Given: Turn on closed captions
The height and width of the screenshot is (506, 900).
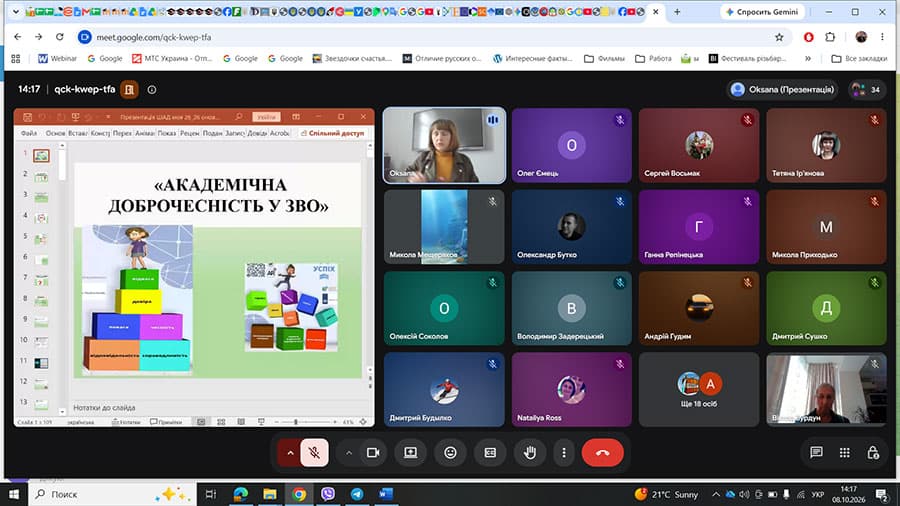Looking at the screenshot, I should (490, 453).
